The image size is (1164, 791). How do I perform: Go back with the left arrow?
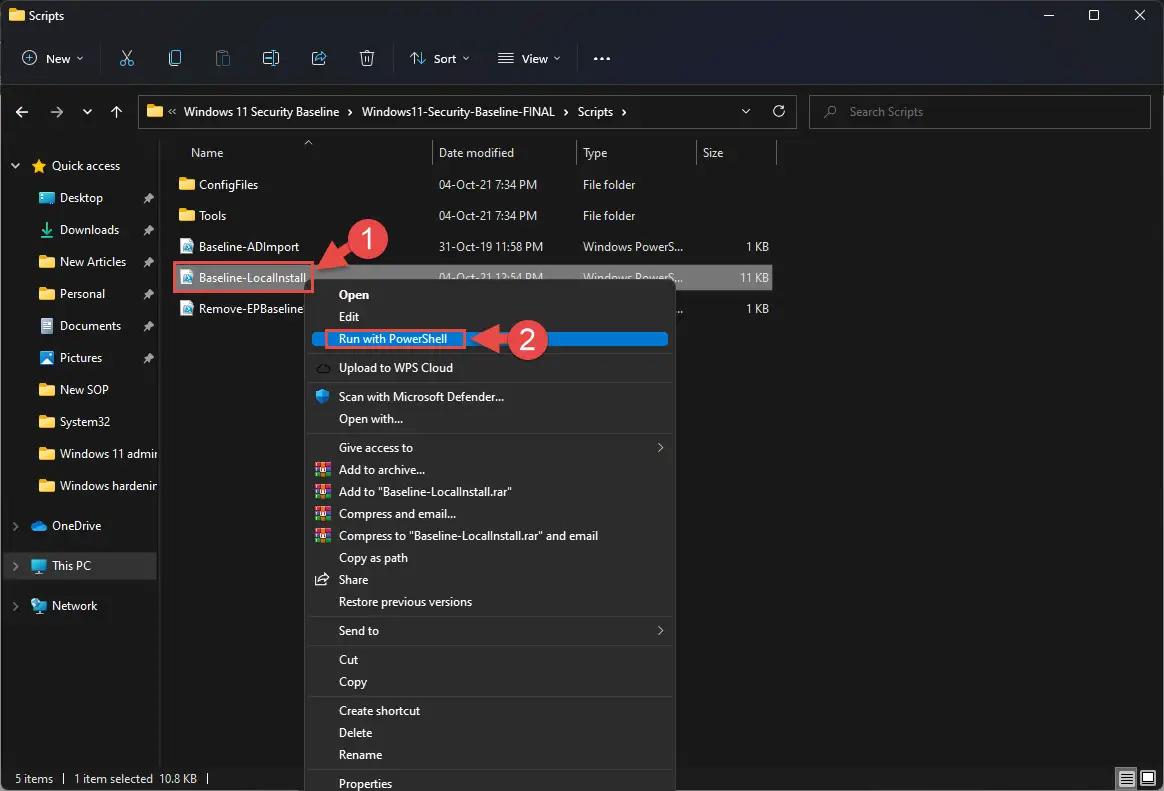tap(22, 112)
